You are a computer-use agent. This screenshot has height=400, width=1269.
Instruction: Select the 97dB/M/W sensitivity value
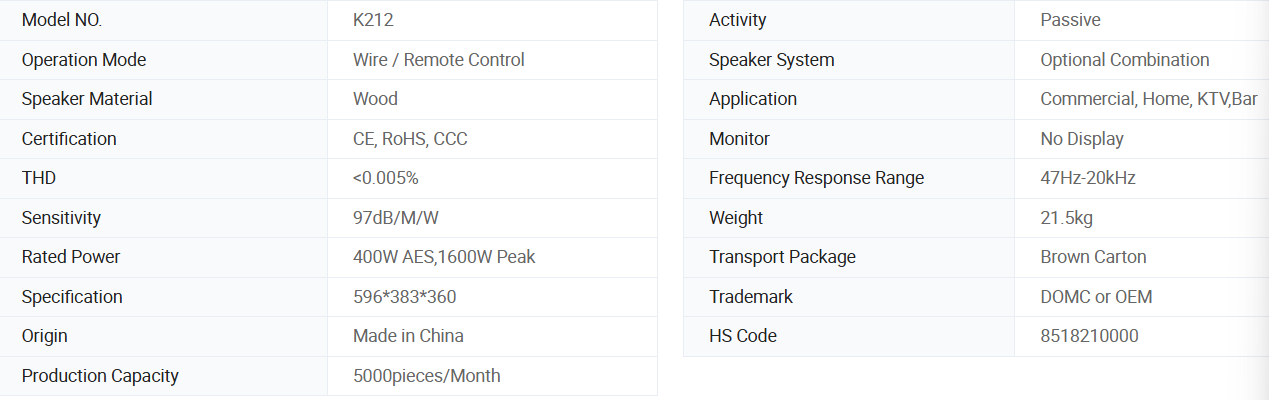[x=395, y=218]
